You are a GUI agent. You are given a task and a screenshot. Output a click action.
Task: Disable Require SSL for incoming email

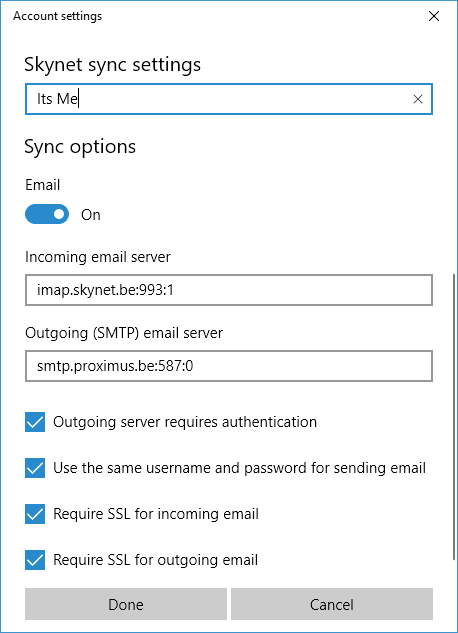point(35,514)
